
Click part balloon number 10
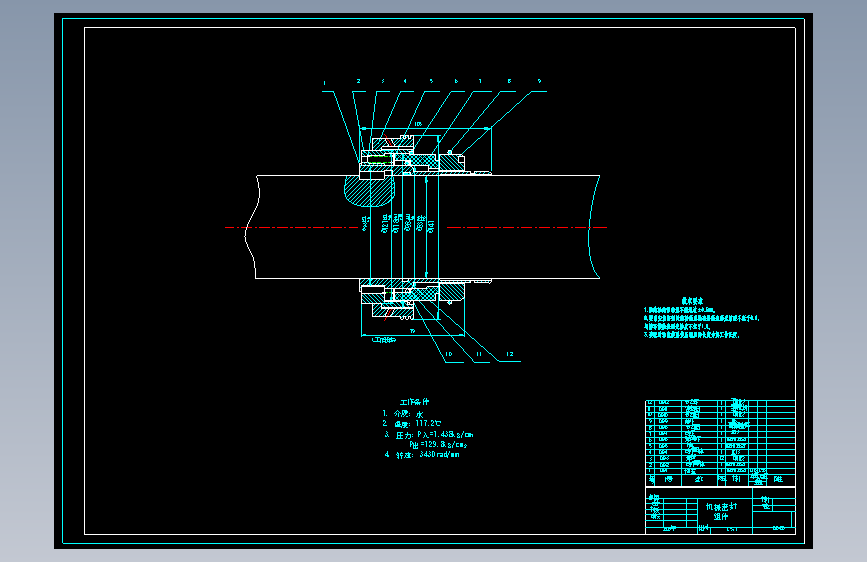click(448, 354)
